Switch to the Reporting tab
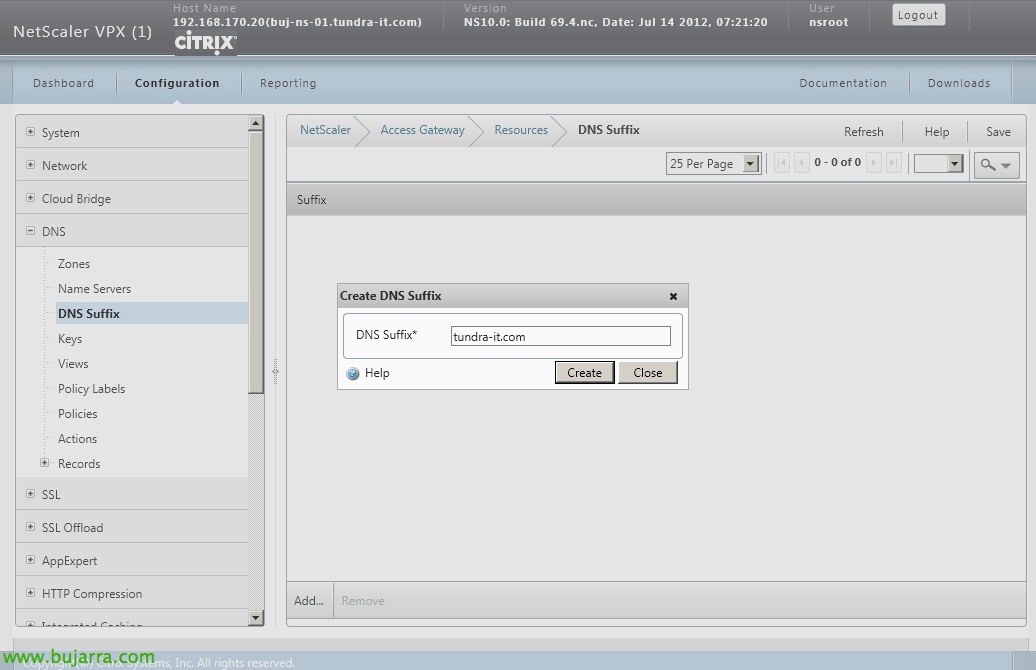Screen dimensions: 1036x670 pyautogui.click(x=288, y=83)
